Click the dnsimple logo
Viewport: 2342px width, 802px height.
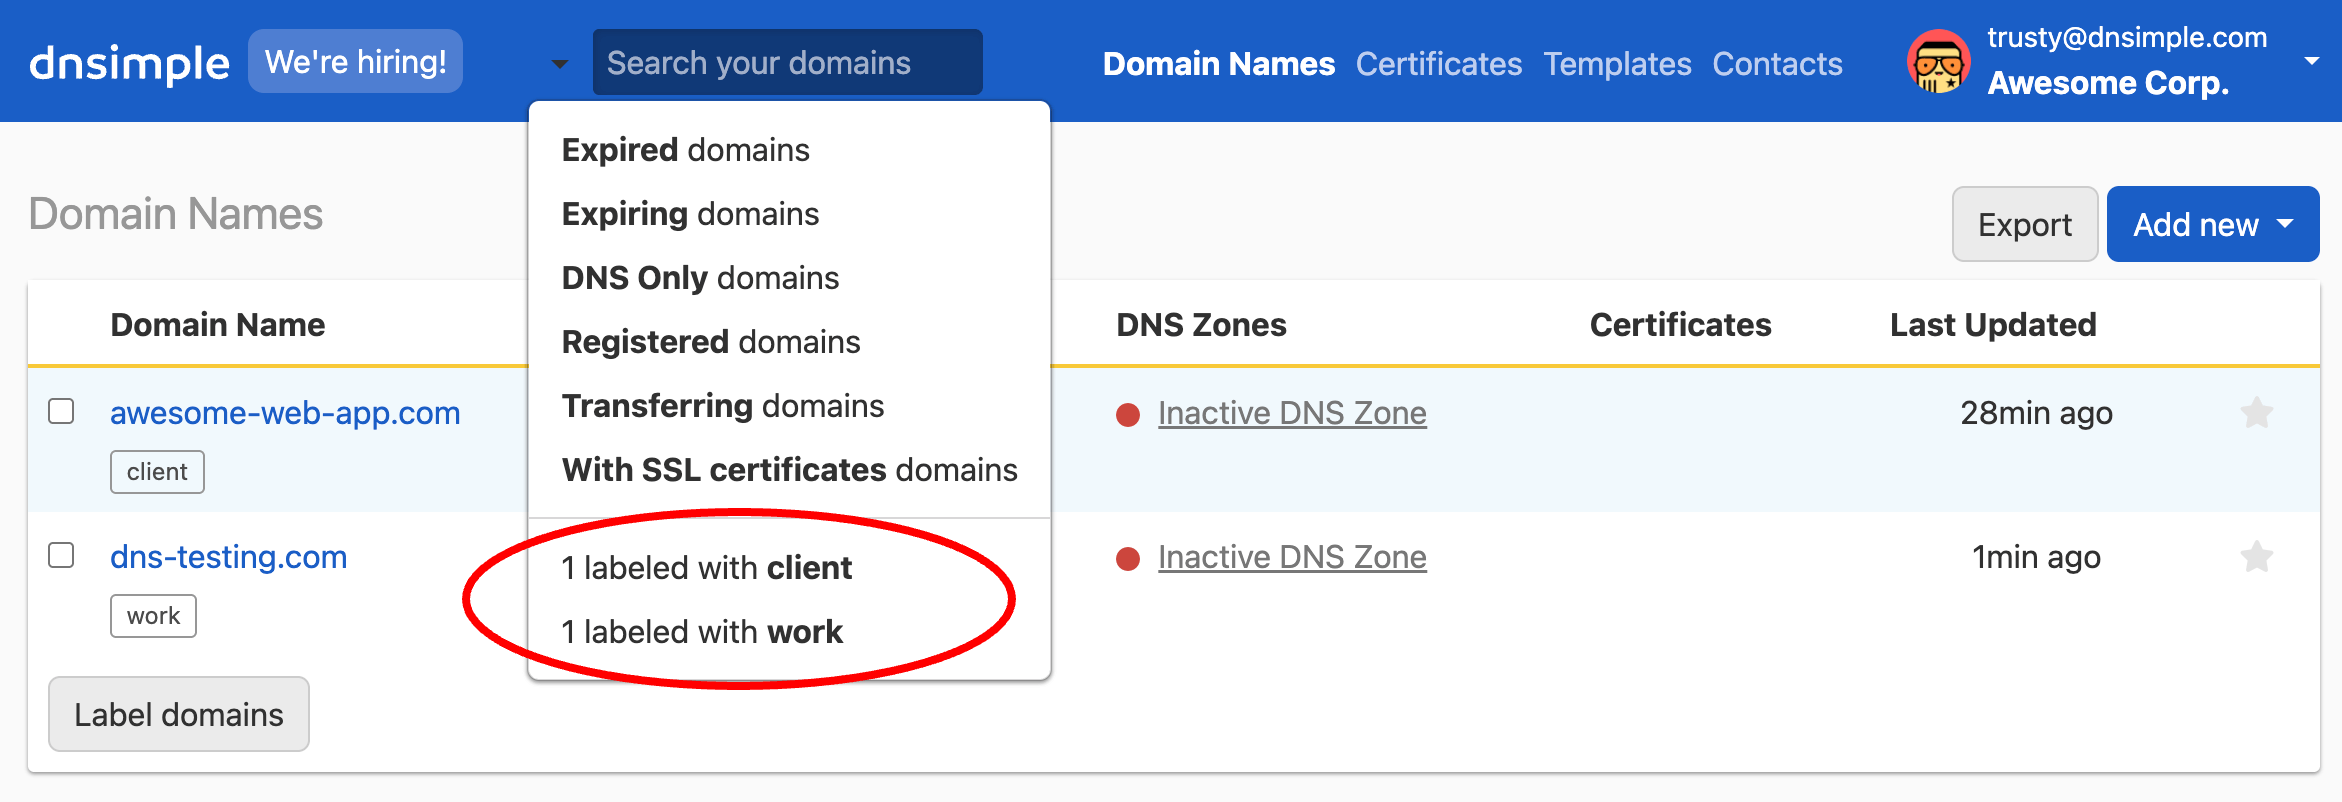point(129,63)
